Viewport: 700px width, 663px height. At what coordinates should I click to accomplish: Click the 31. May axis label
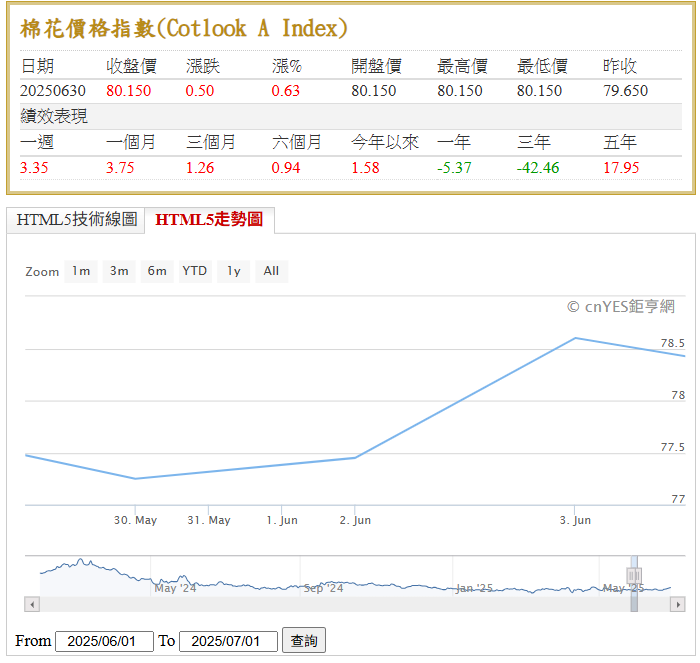pyautogui.click(x=208, y=520)
